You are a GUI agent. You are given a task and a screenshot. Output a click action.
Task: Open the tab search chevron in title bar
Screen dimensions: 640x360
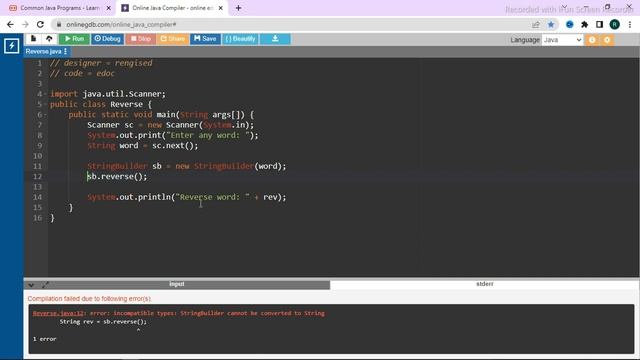[x=565, y=7]
